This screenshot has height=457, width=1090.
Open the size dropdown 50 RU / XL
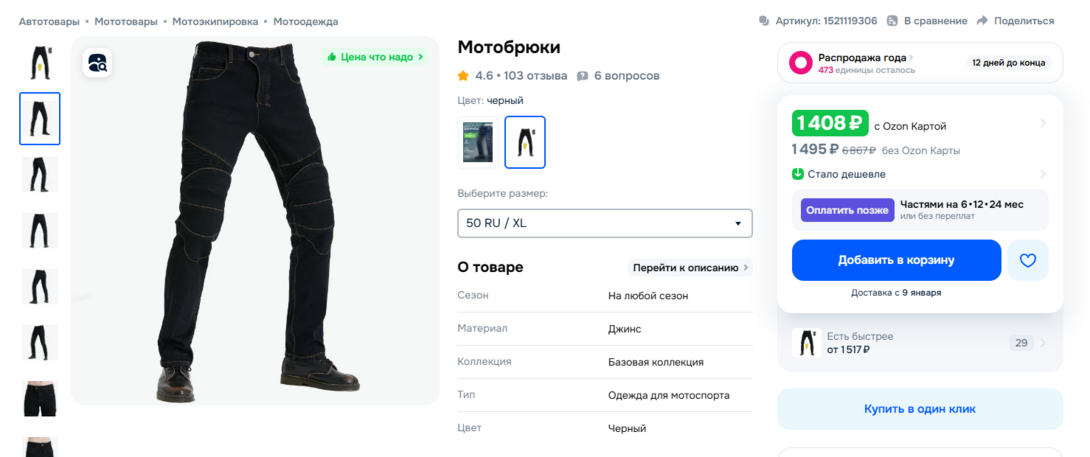[605, 223]
